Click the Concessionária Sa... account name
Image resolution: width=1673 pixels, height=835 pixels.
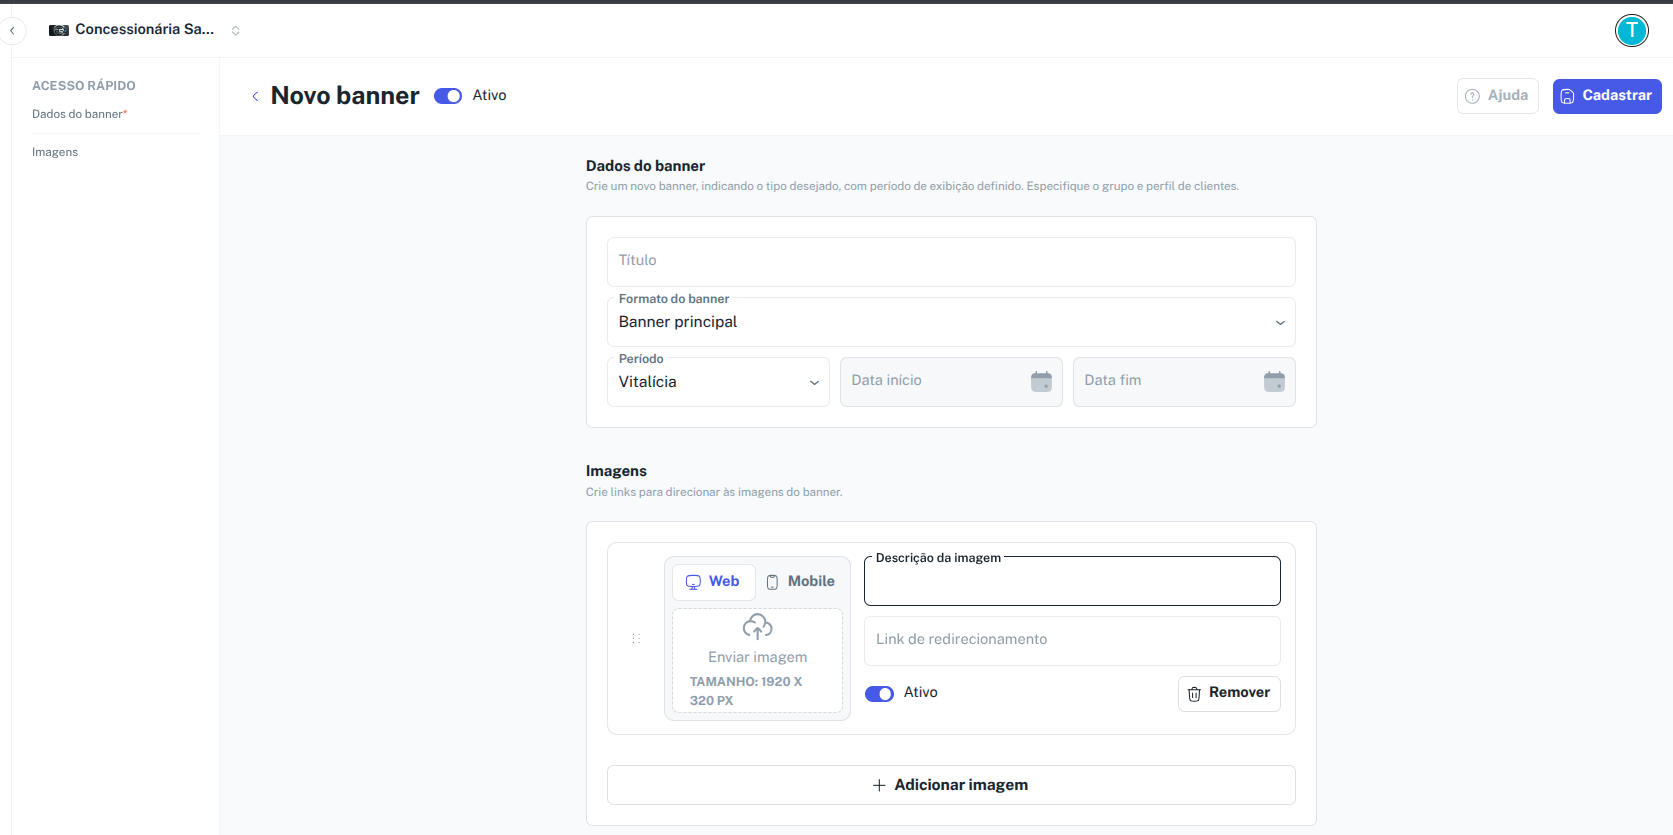coord(145,30)
